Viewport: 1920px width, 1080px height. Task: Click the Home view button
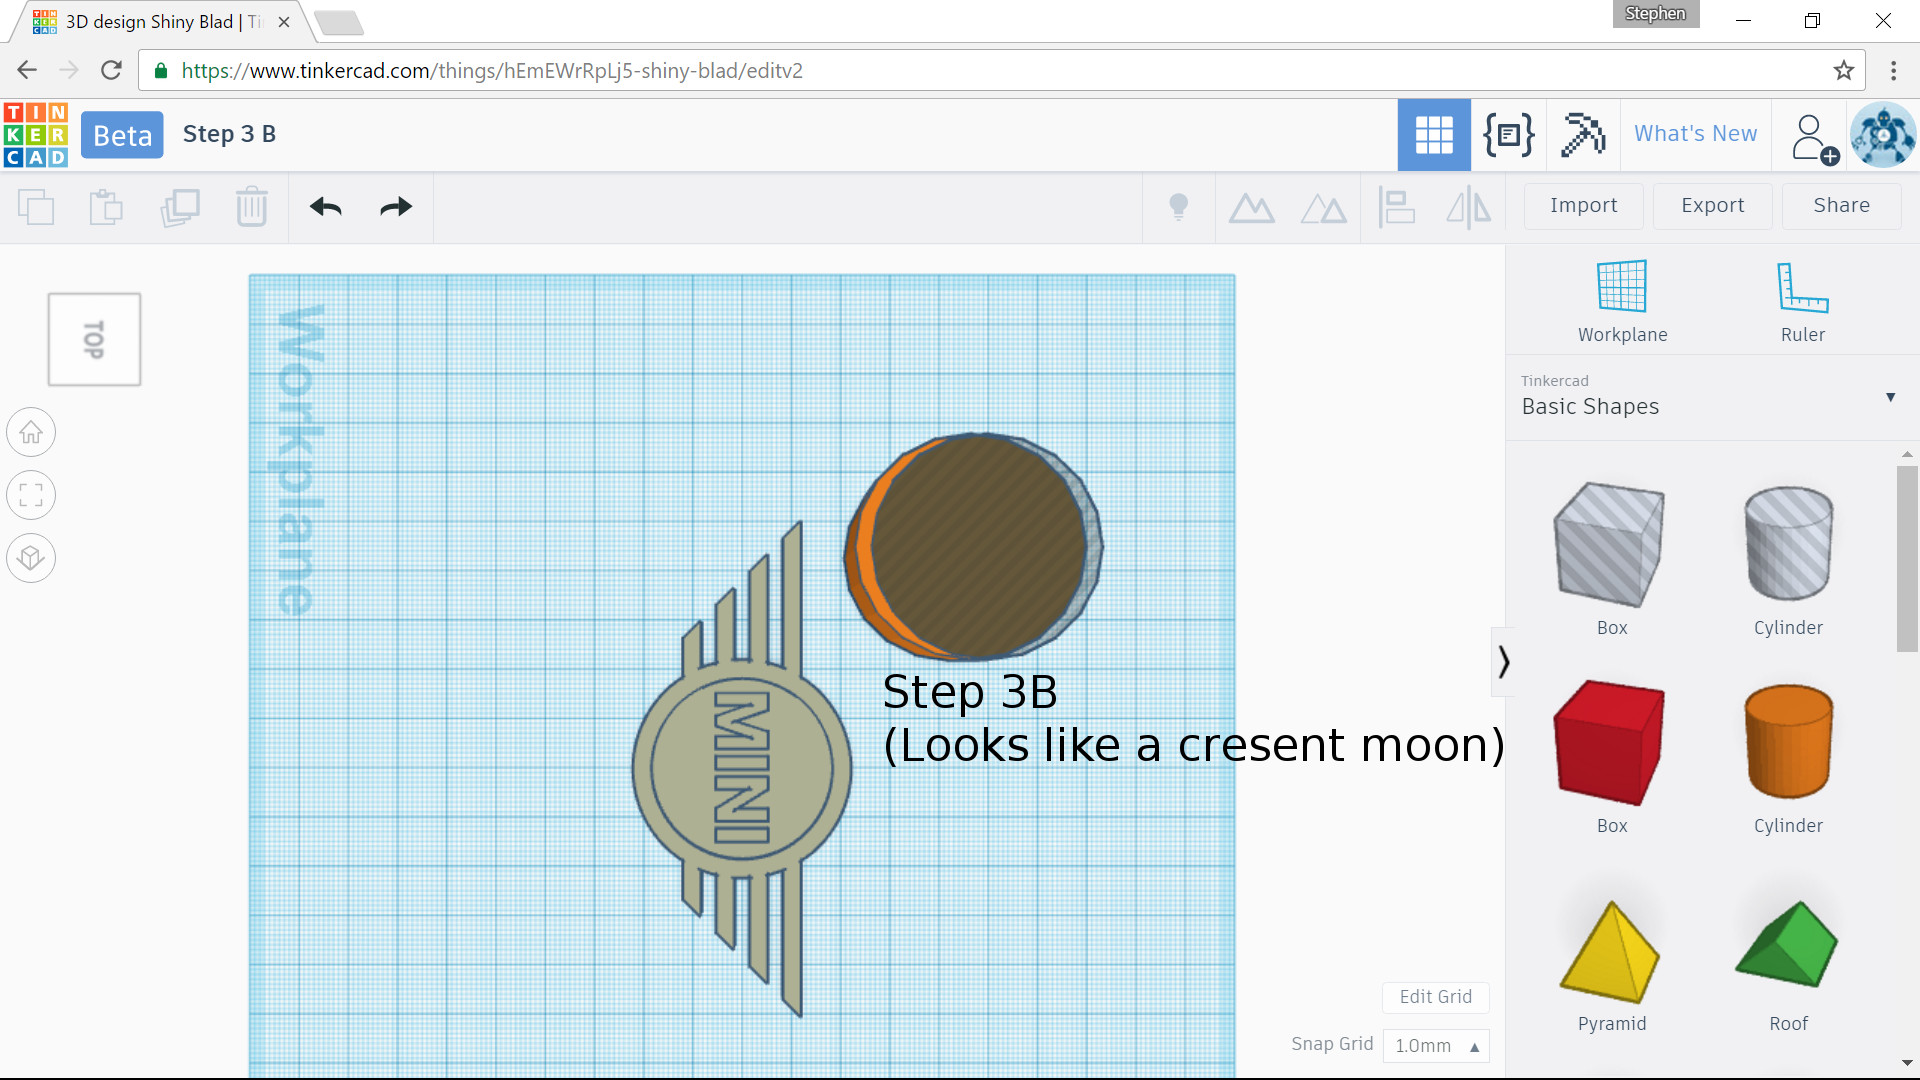[x=31, y=433]
